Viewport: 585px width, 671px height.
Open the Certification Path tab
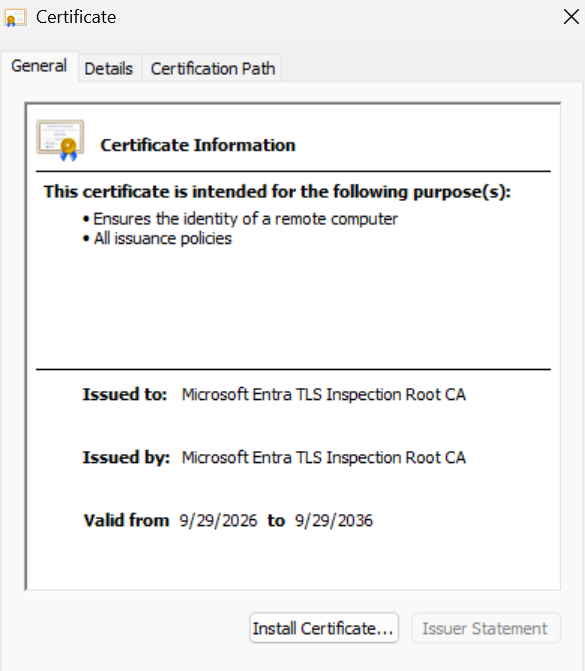[x=213, y=68]
